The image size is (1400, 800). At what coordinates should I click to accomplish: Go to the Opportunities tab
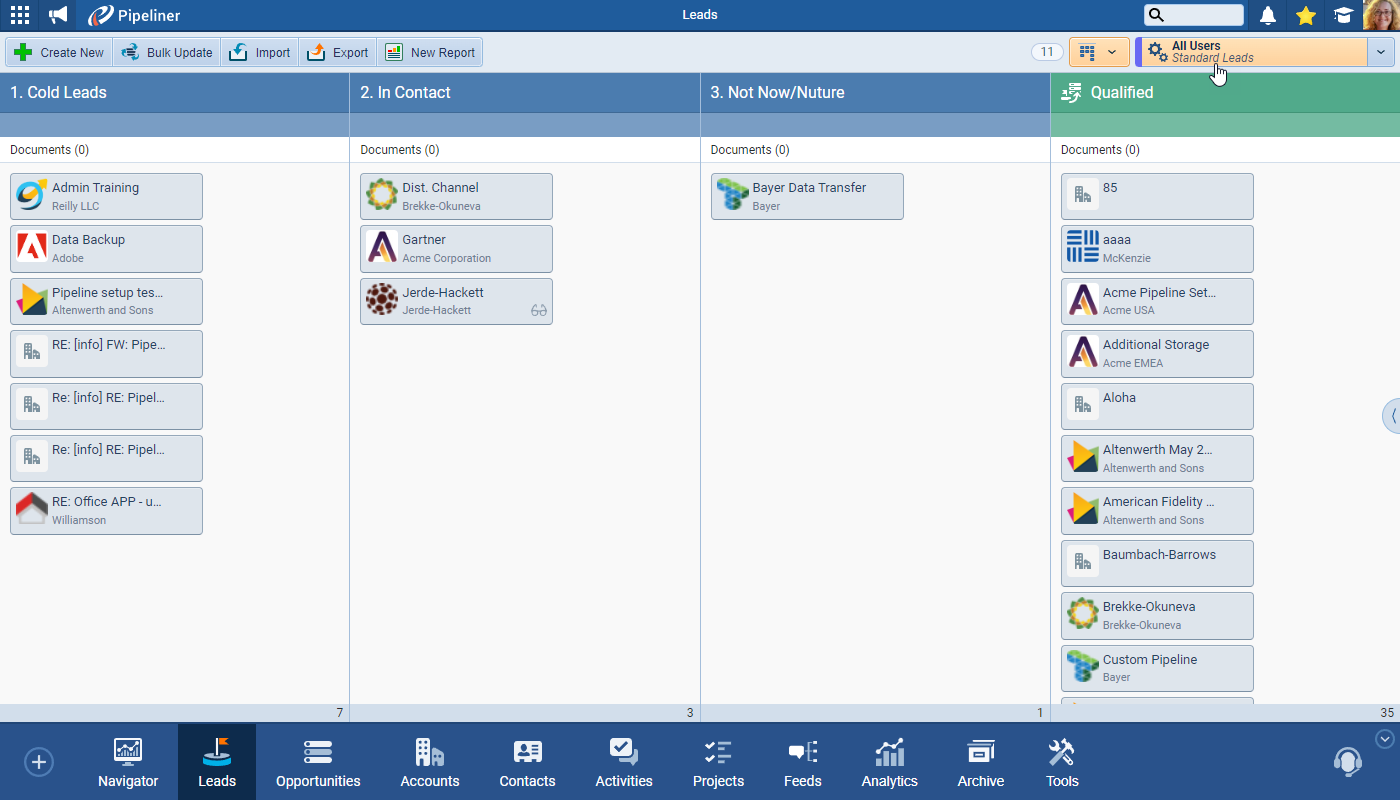point(318,762)
